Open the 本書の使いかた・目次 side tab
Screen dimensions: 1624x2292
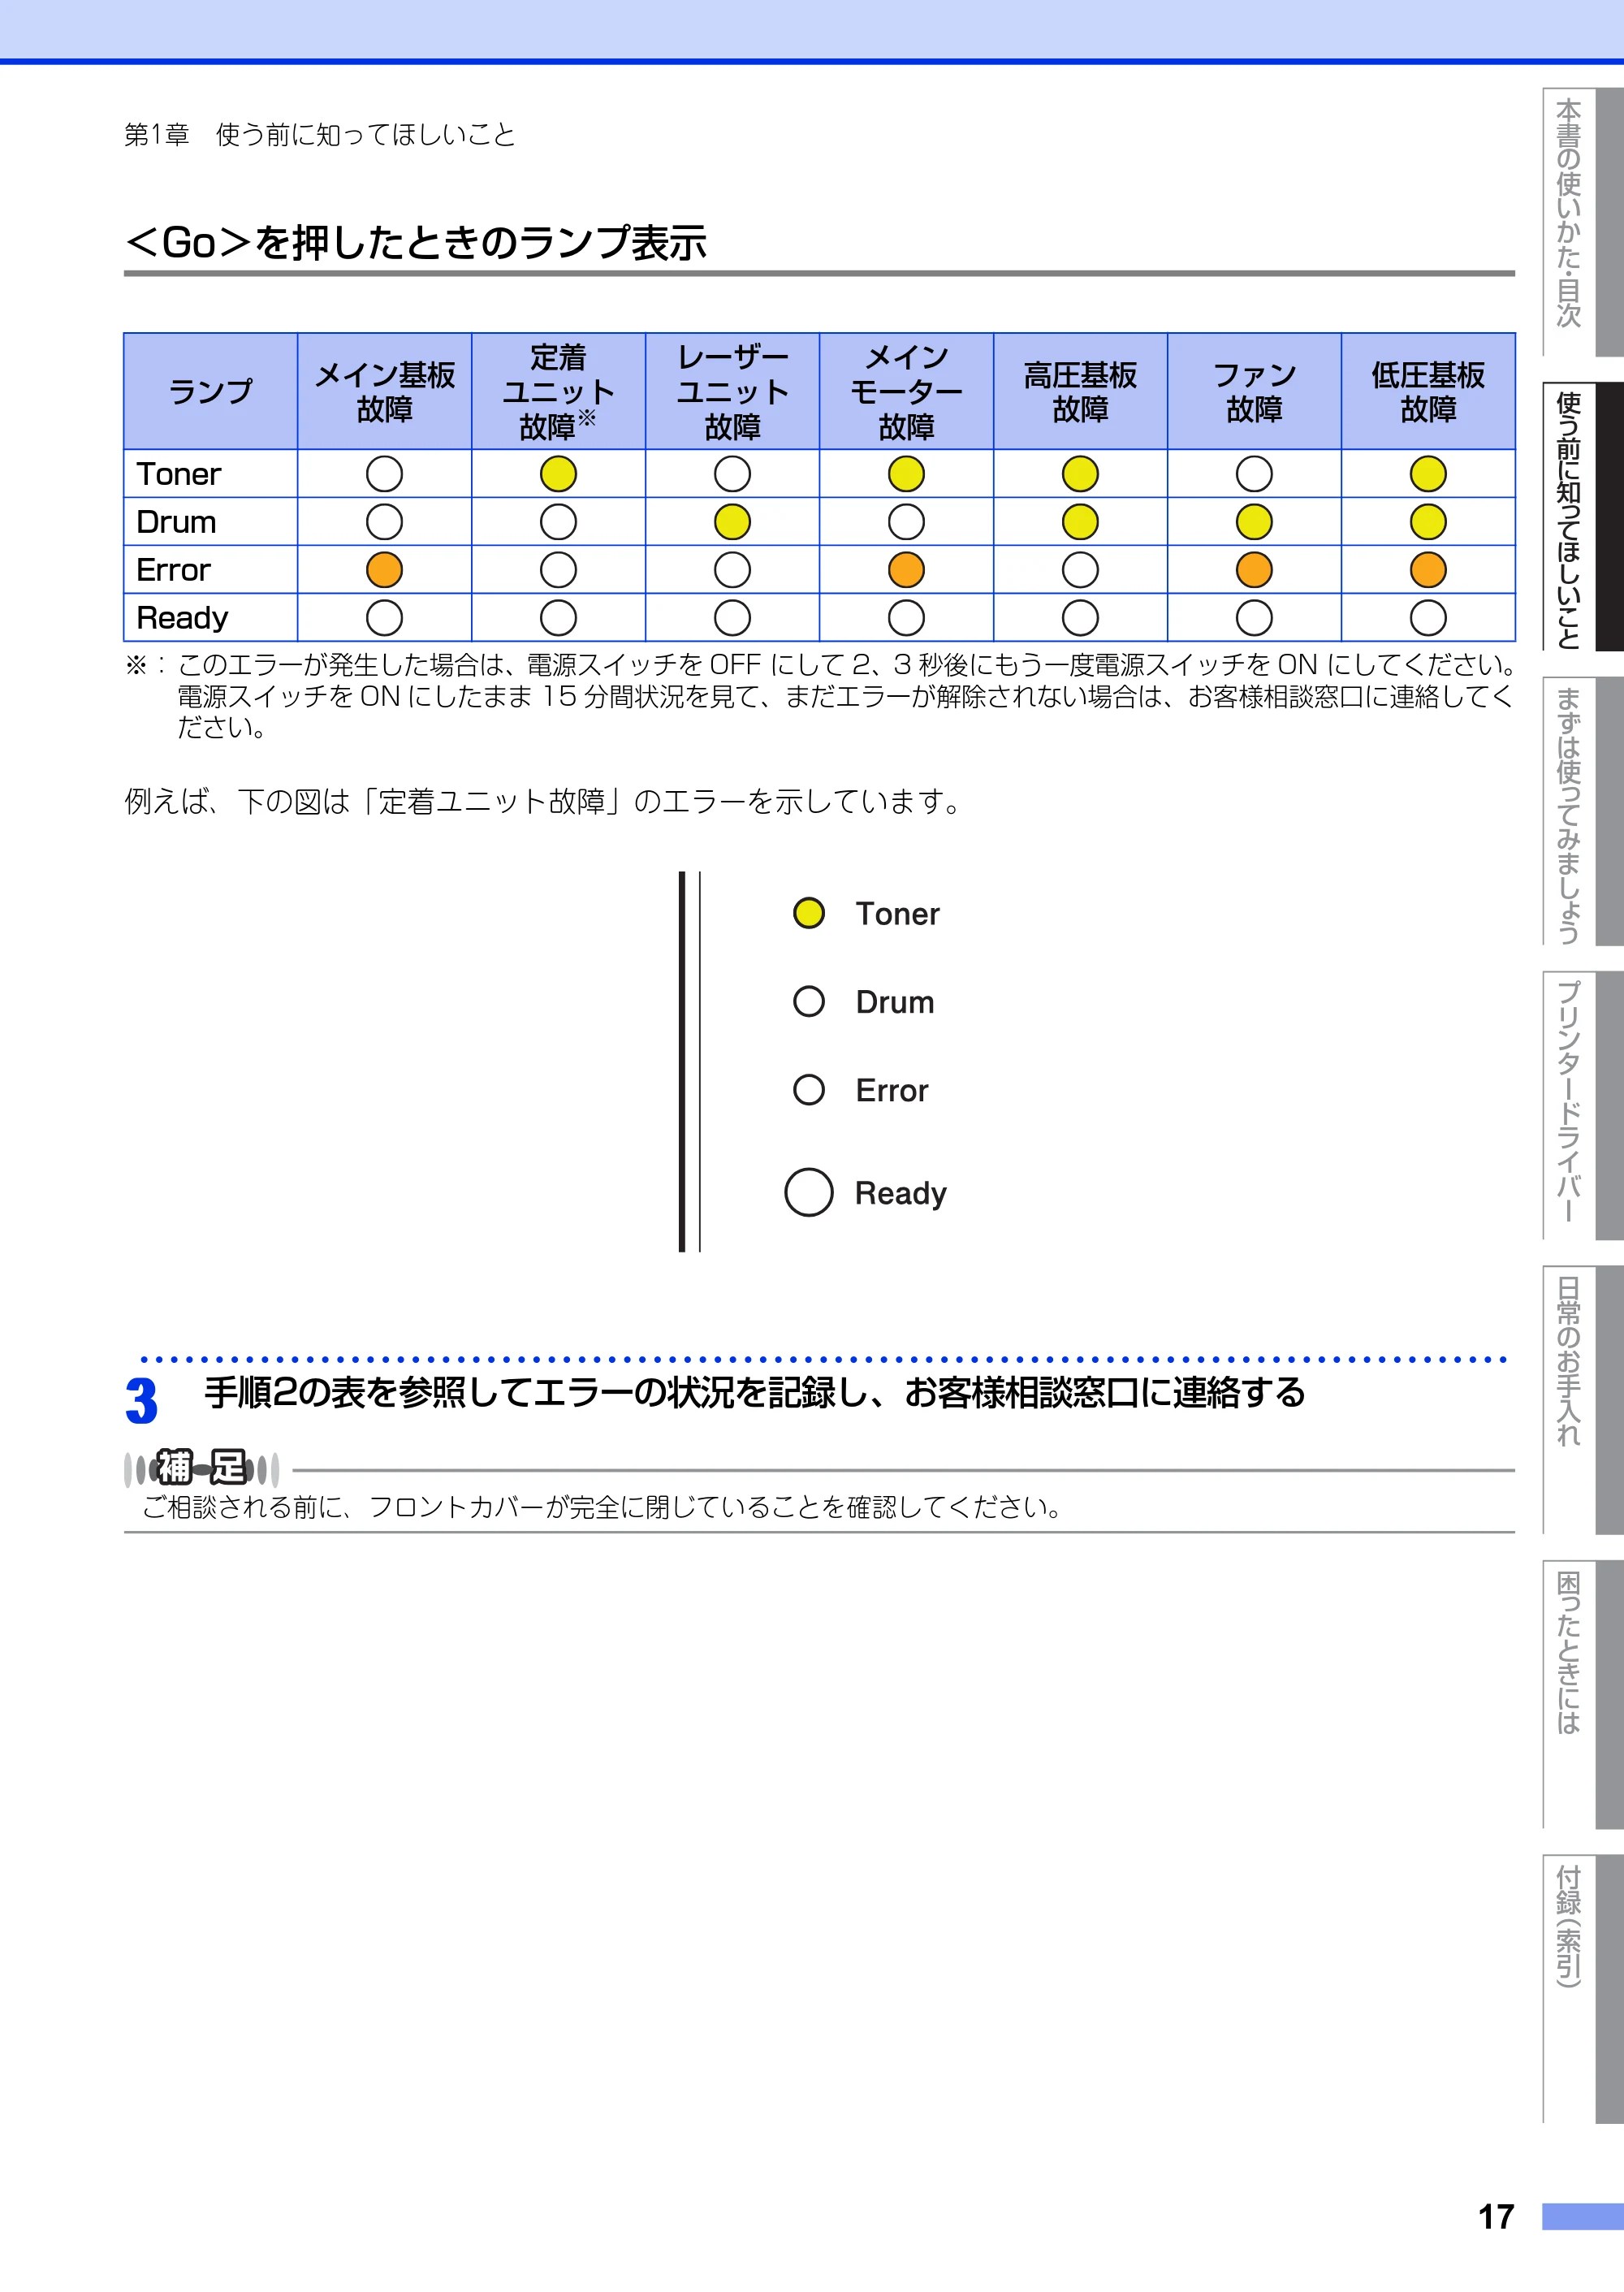(1583, 221)
